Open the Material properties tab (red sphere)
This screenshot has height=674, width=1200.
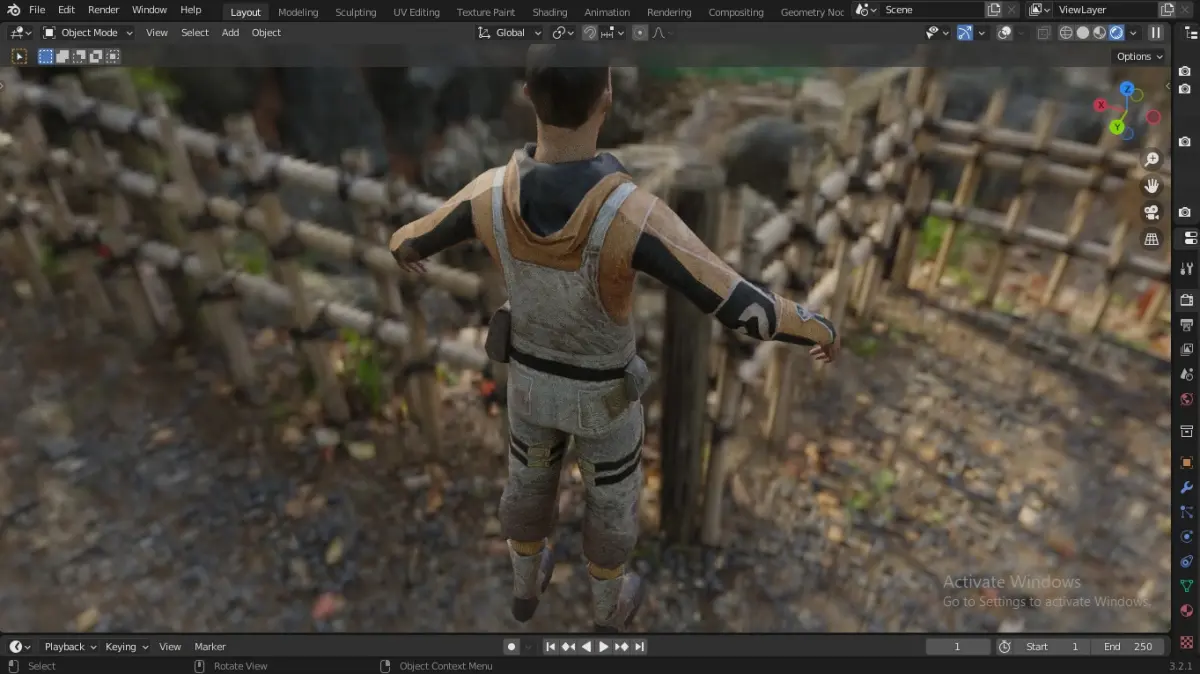(x=1187, y=611)
